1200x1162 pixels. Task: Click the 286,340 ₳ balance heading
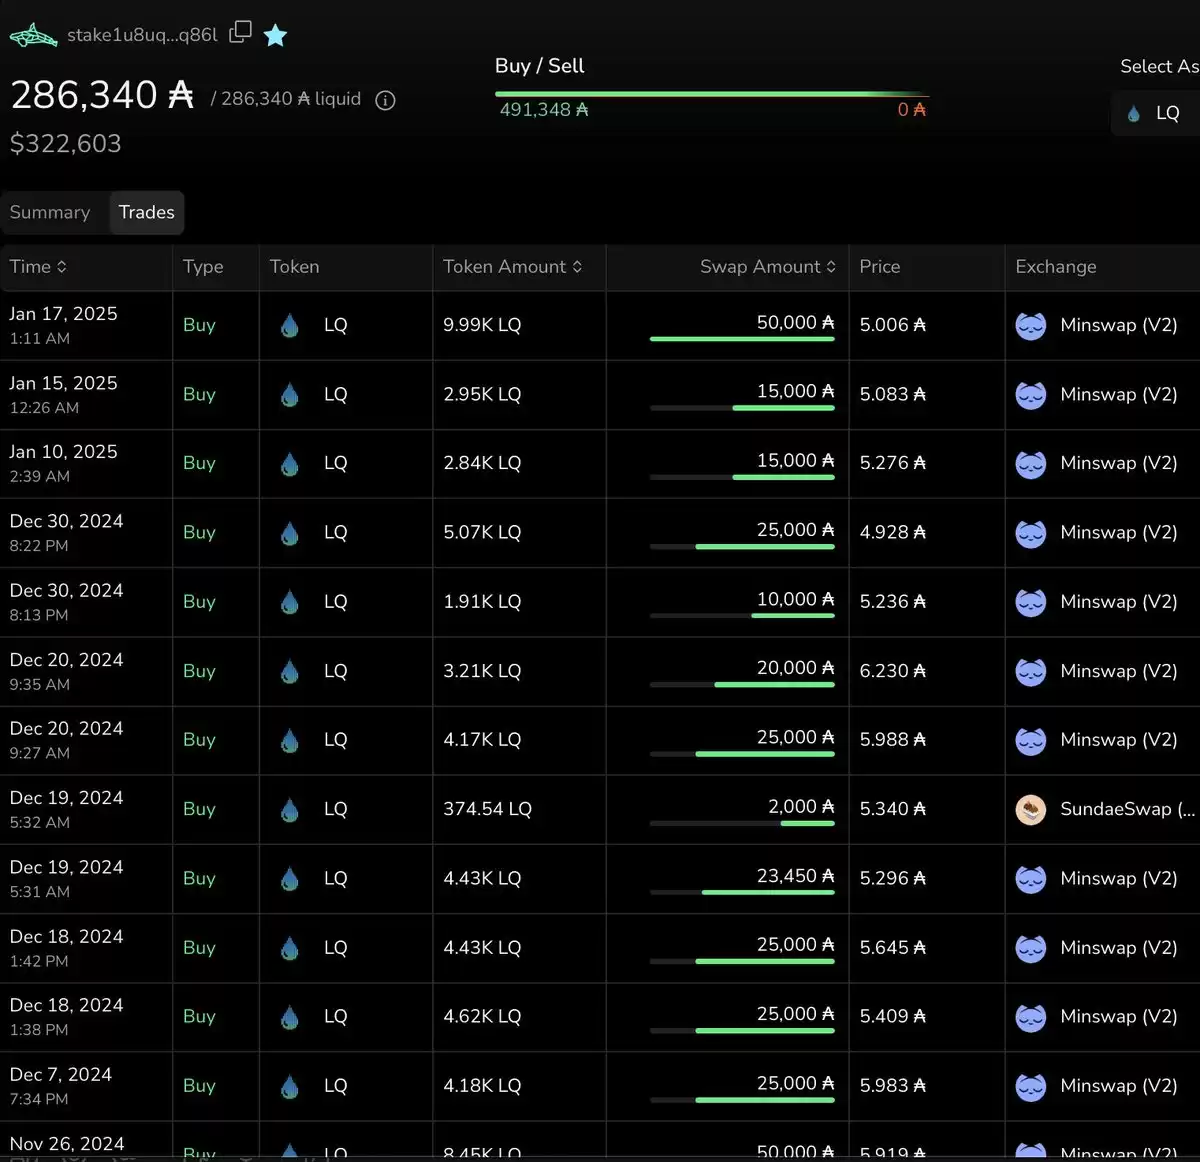pyautogui.click(x=101, y=95)
